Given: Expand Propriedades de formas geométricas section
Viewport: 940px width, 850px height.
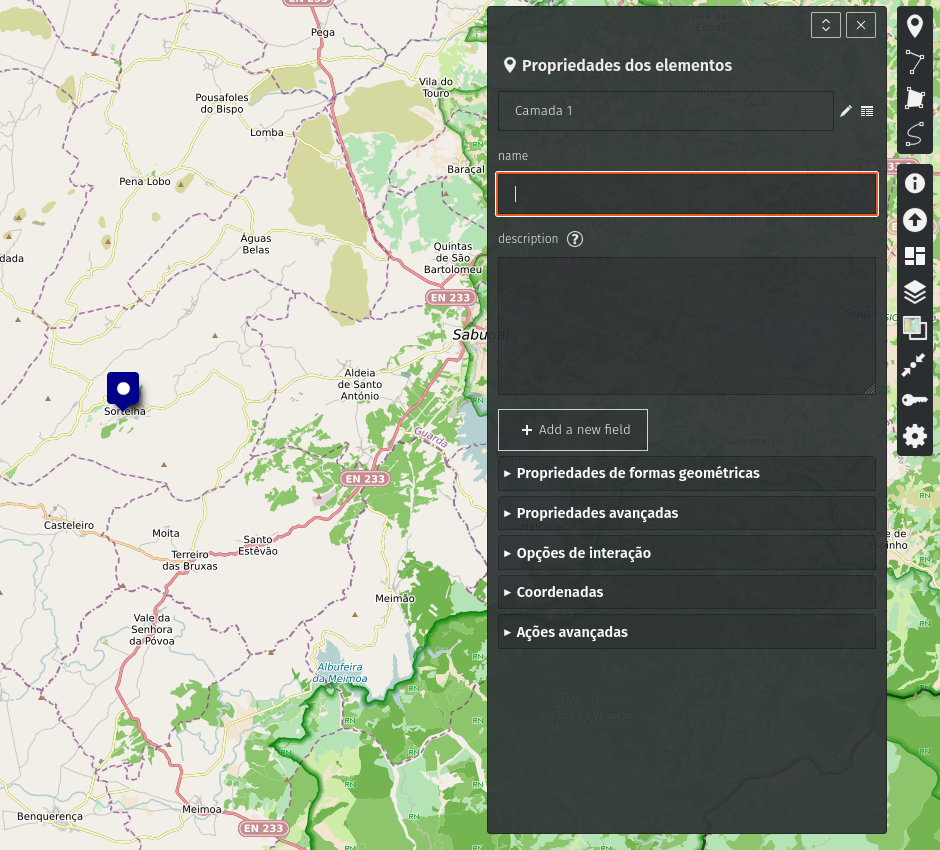Looking at the screenshot, I should (687, 474).
